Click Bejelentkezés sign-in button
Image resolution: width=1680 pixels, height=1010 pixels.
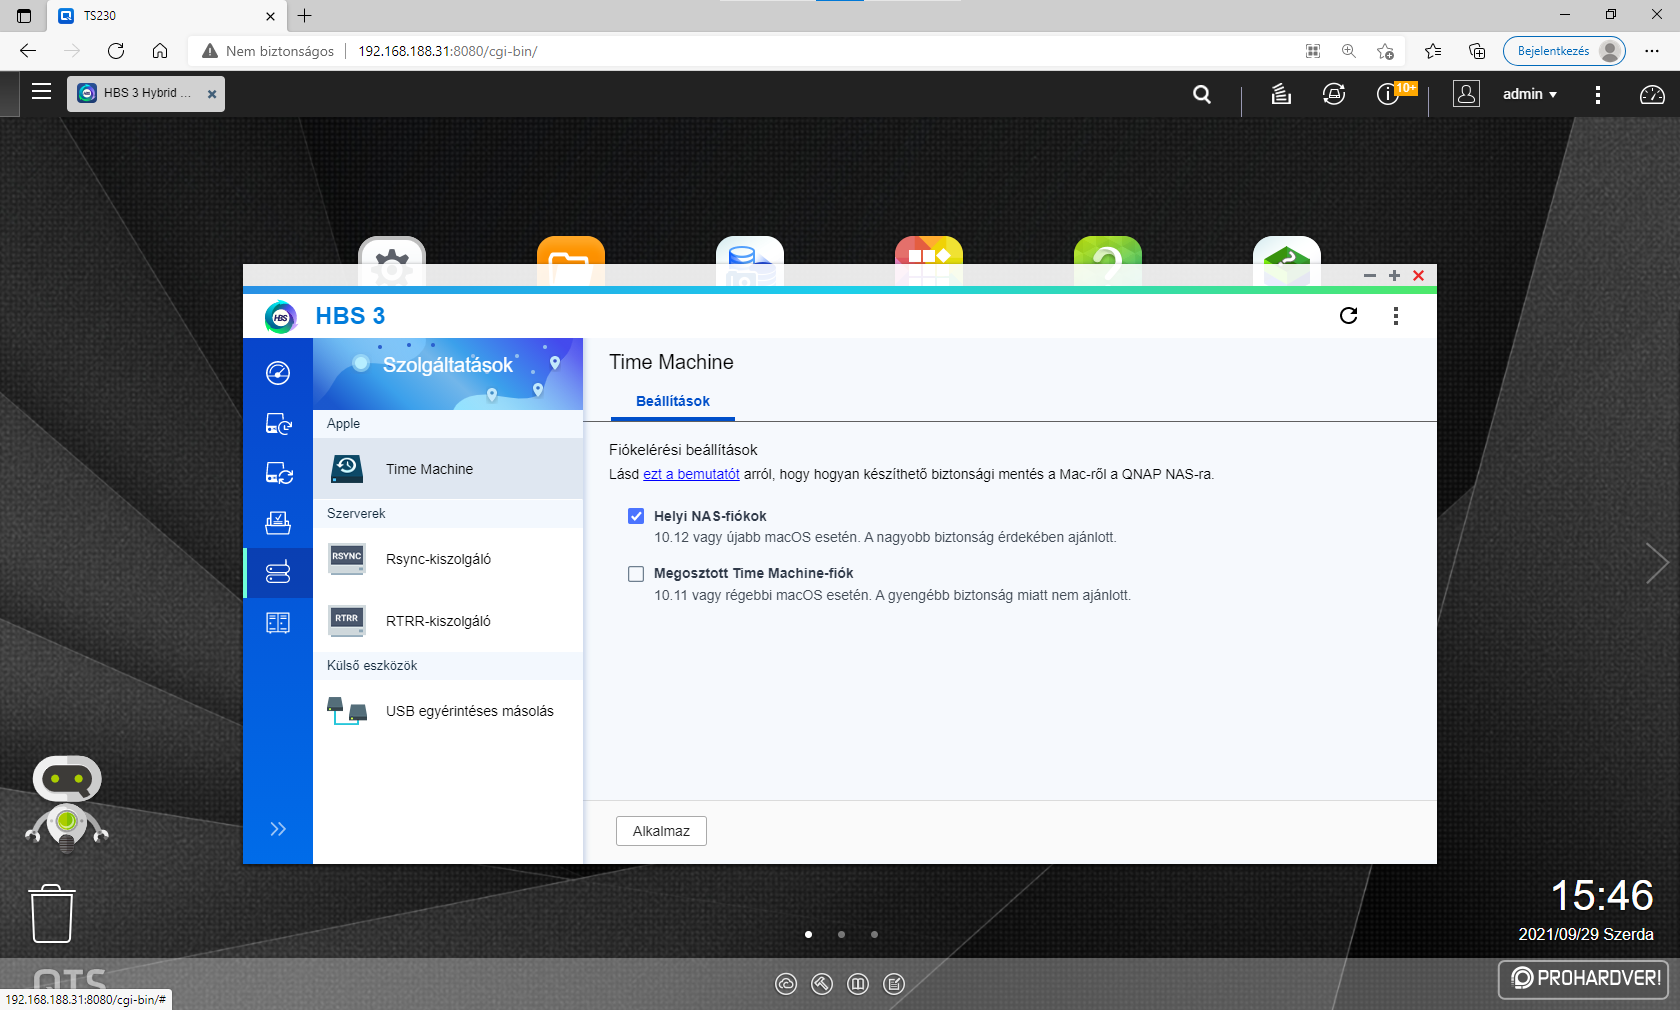tap(1564, 51)
